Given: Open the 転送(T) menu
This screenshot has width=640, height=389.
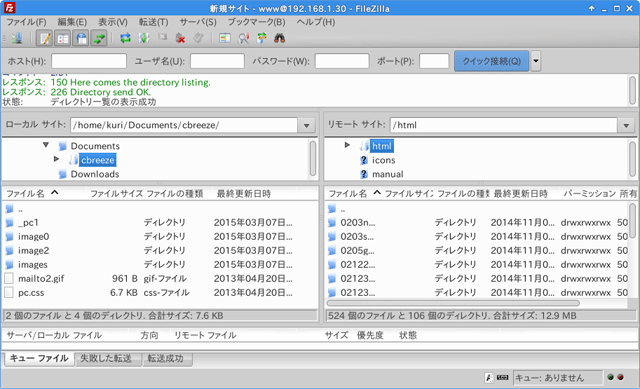Looking at the screenshot, I should tap(153, 22).
